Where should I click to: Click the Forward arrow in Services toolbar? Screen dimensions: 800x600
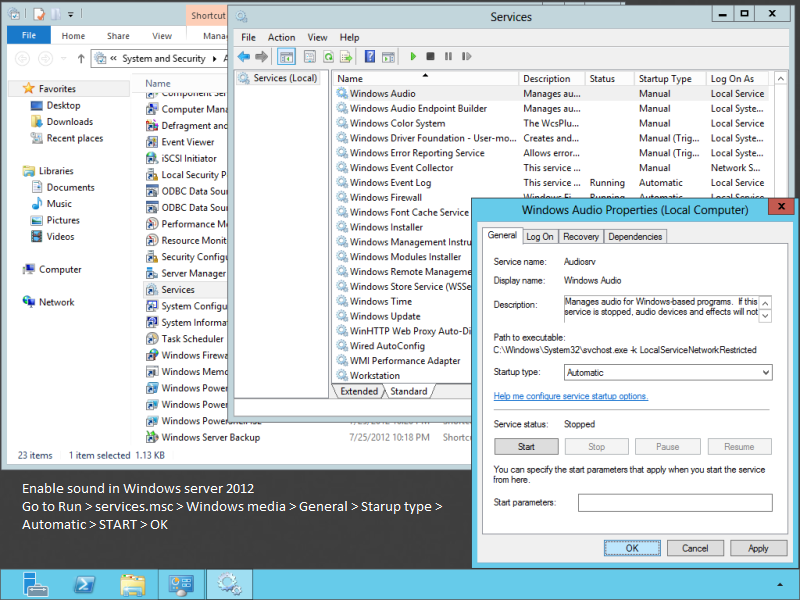click(x=261, y=57)
